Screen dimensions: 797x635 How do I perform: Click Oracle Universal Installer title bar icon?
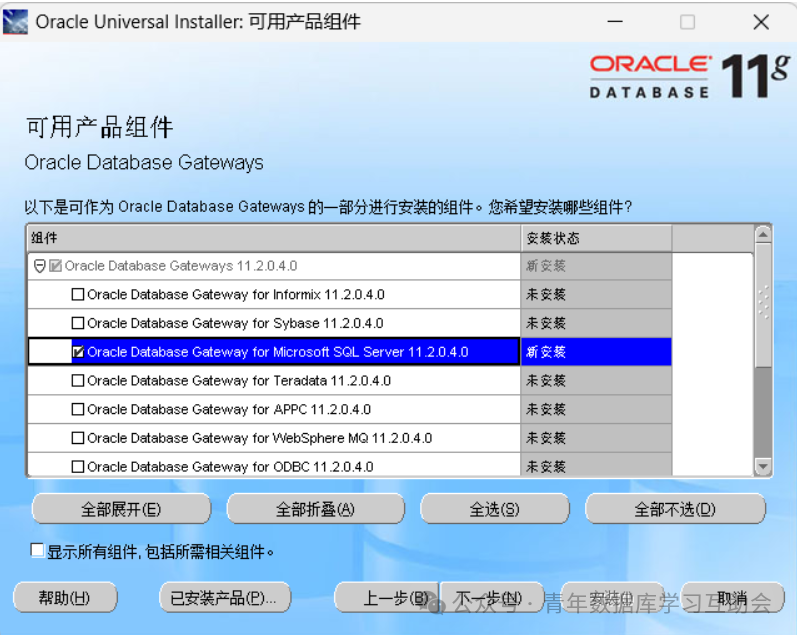point(15,22)
